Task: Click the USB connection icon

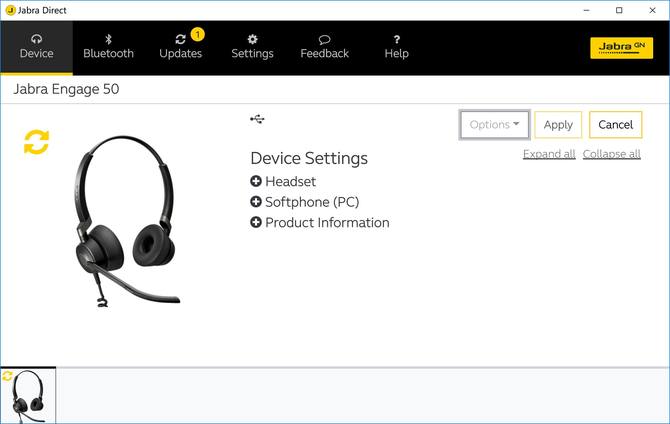Action: point(257,119)
